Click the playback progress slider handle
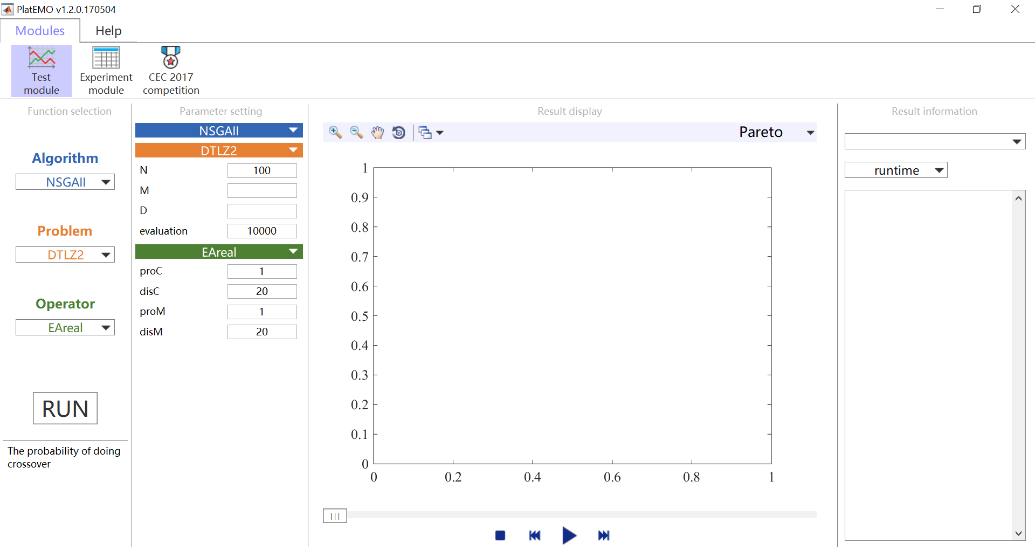Viewport: 1035px width, 550px height. 335,516
